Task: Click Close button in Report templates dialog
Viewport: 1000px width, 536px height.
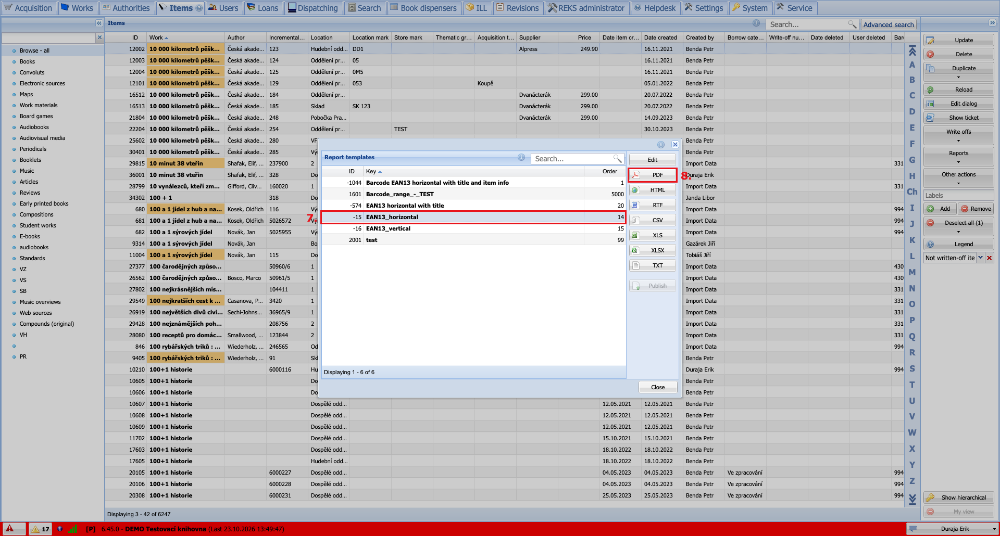Action: point(658,387)
